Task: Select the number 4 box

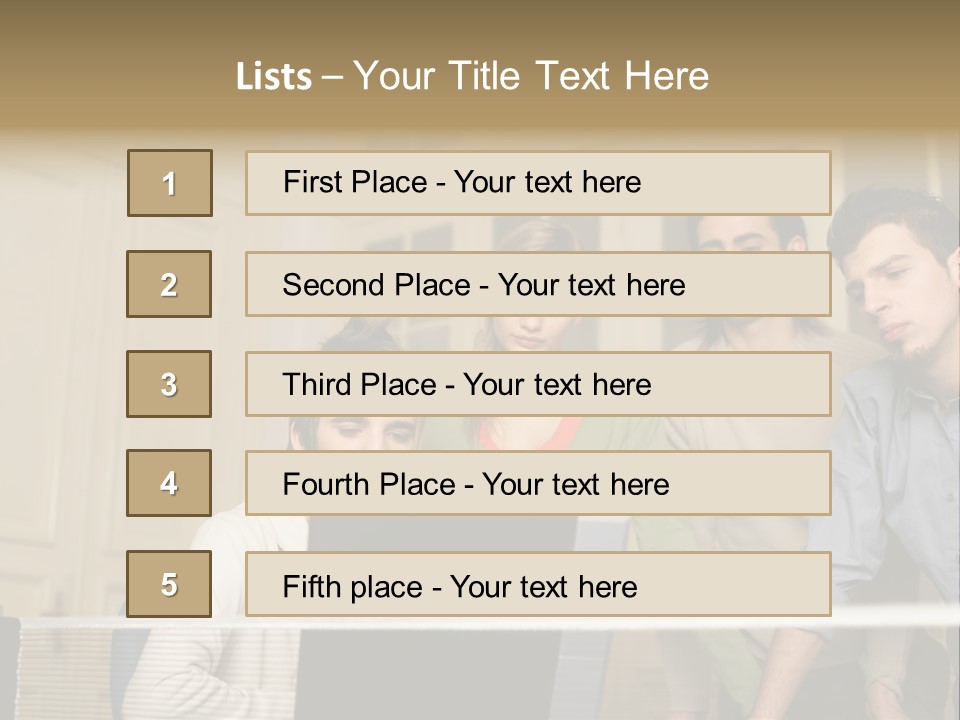Action: click(x=169, y=483)
